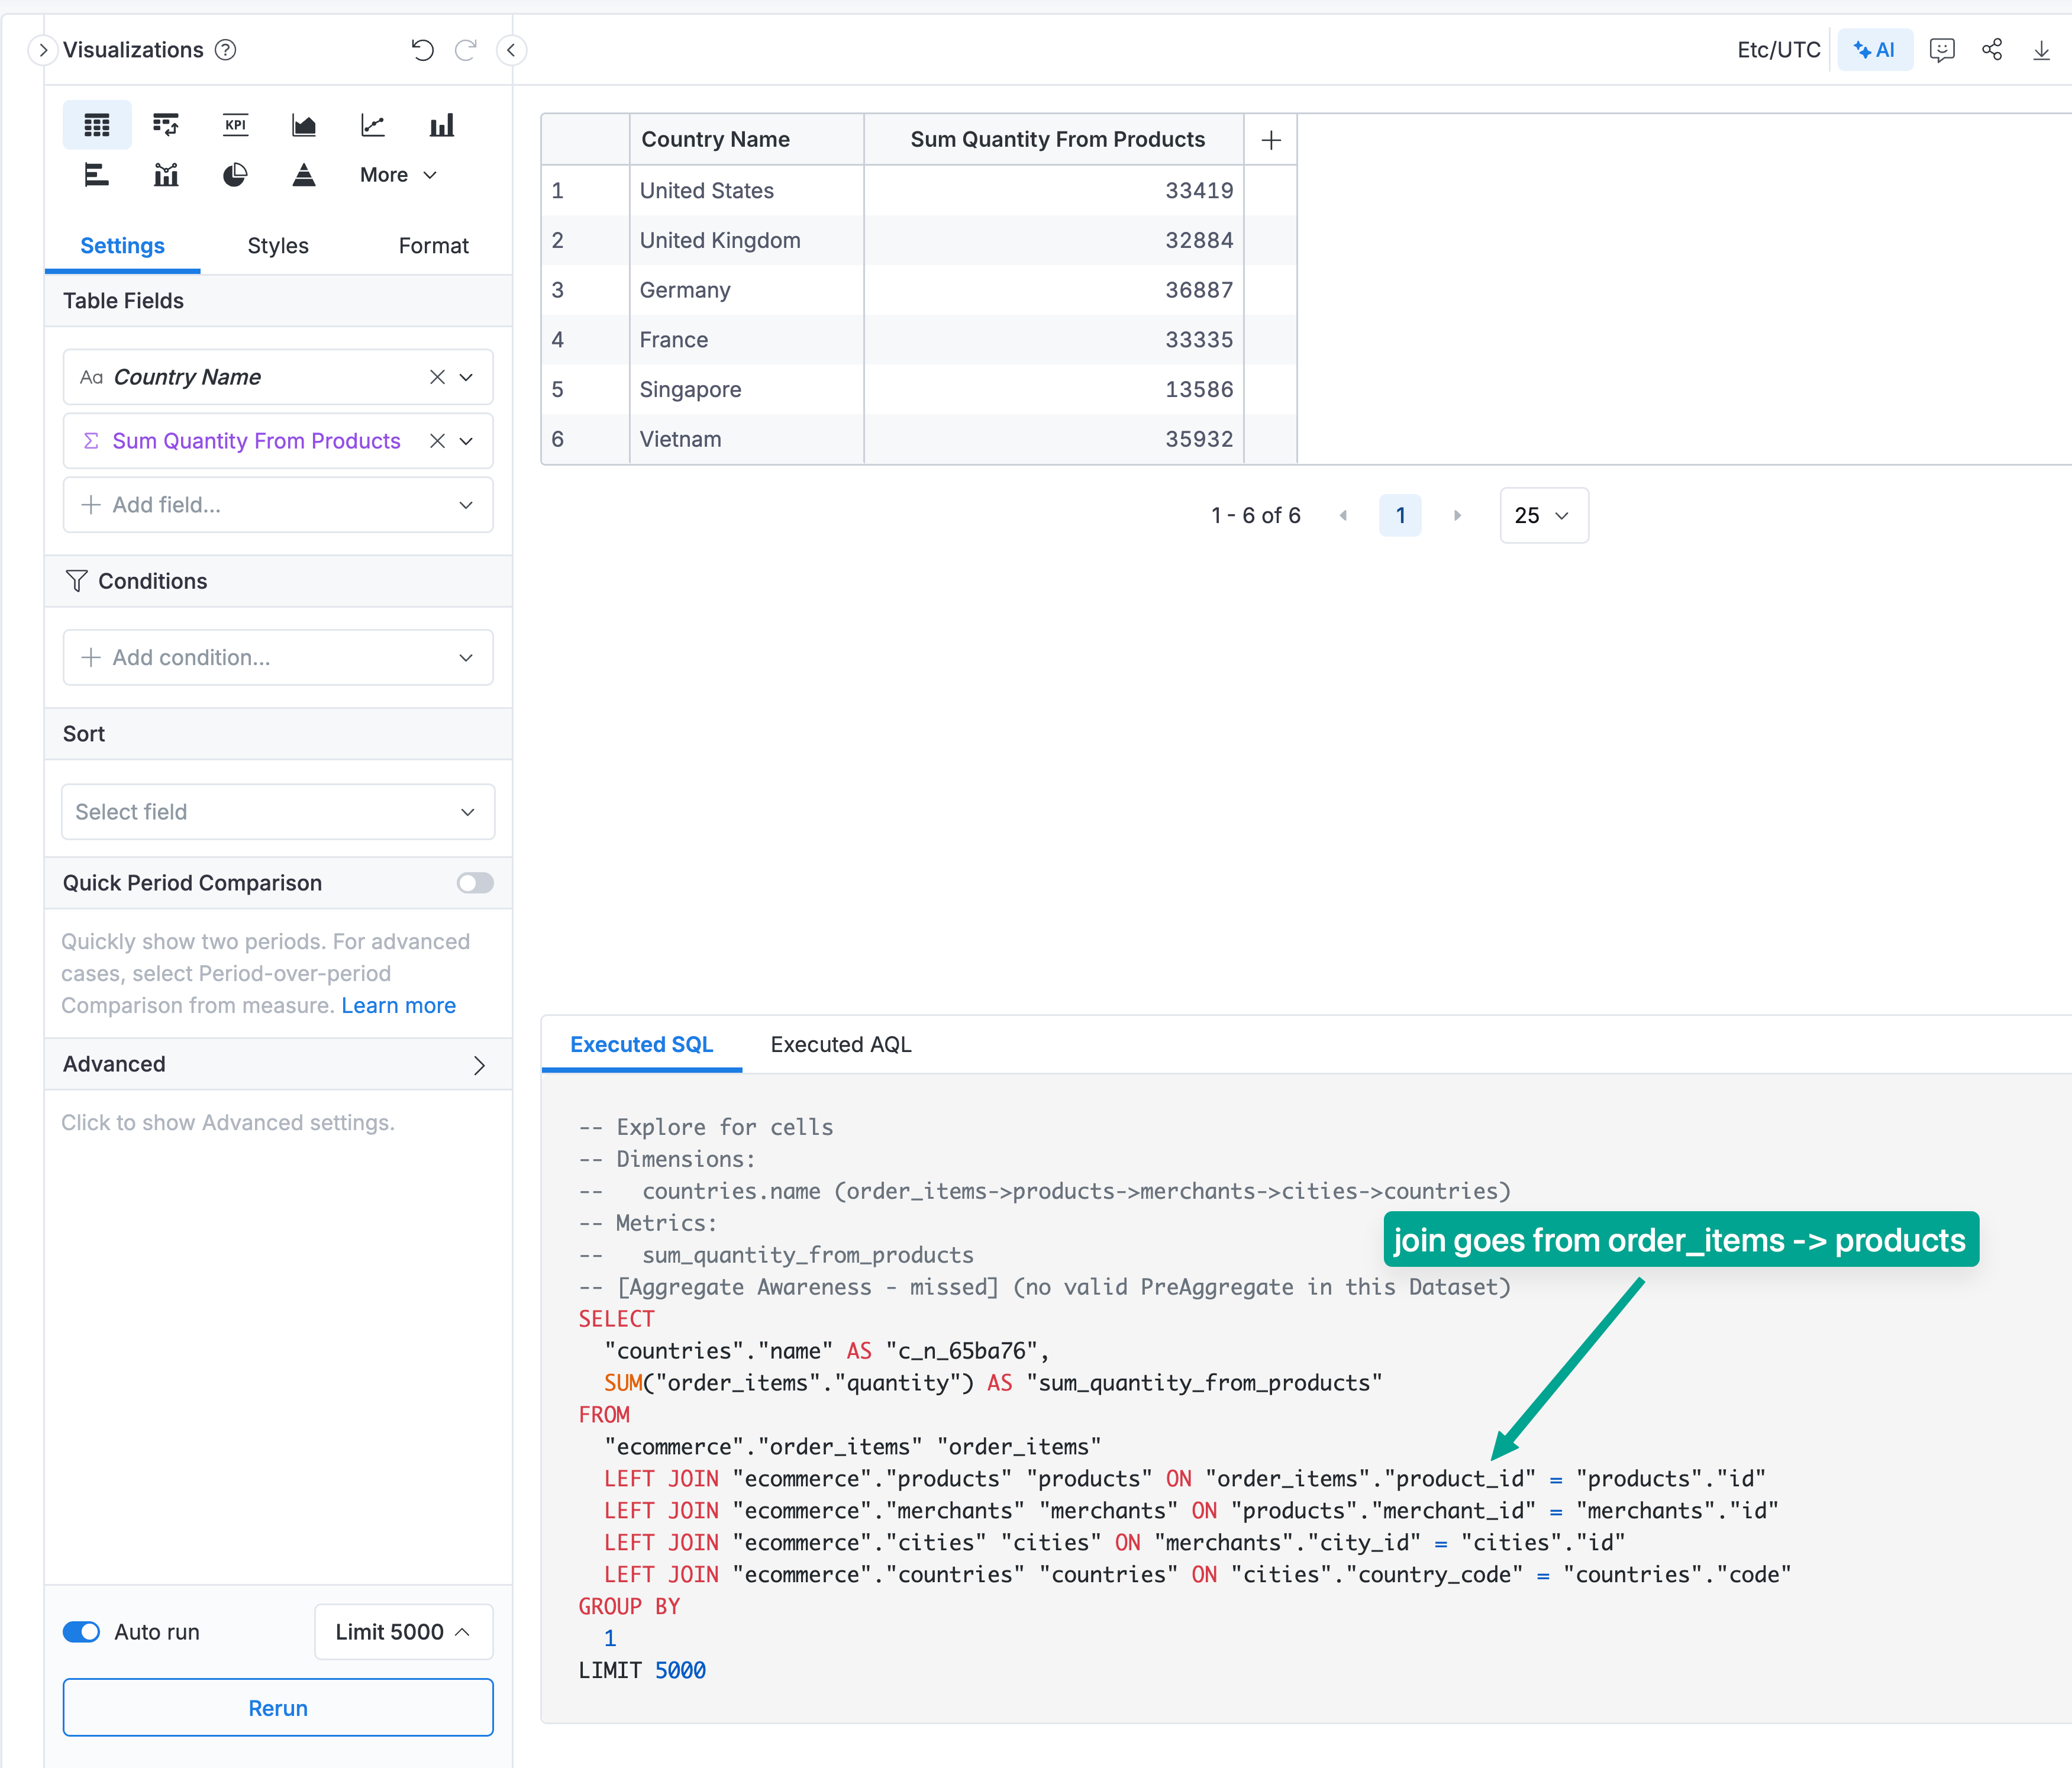
Task: Switch to the Styles tab
Action: (278, 246)
